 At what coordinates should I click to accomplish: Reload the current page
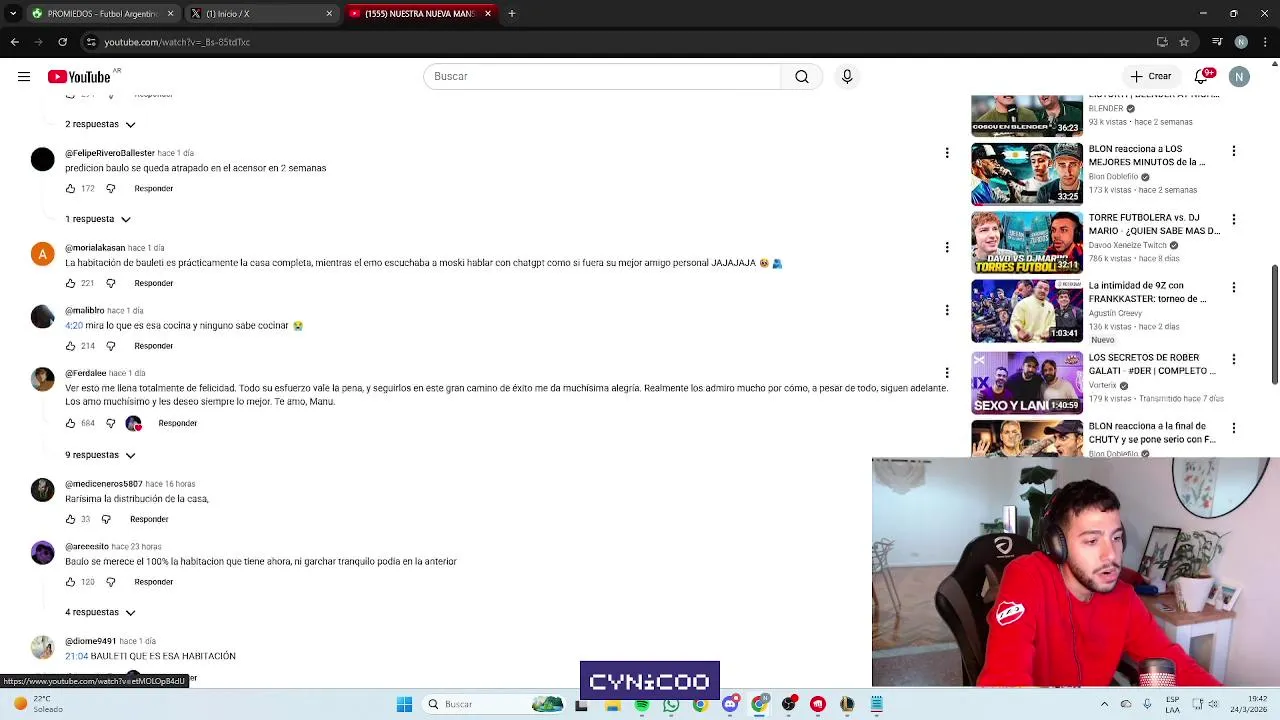click(x=62, y=42)
